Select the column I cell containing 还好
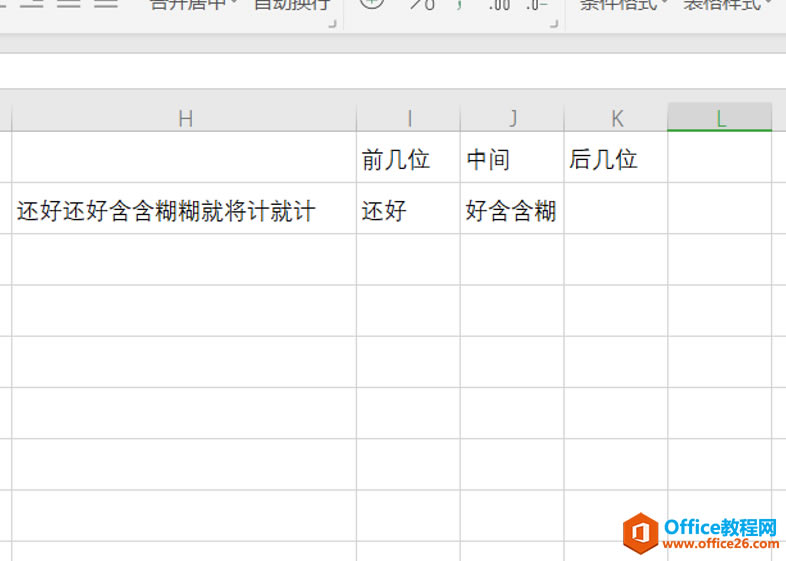This screenshot has height=561, width=786. click(x=409, y=209)
